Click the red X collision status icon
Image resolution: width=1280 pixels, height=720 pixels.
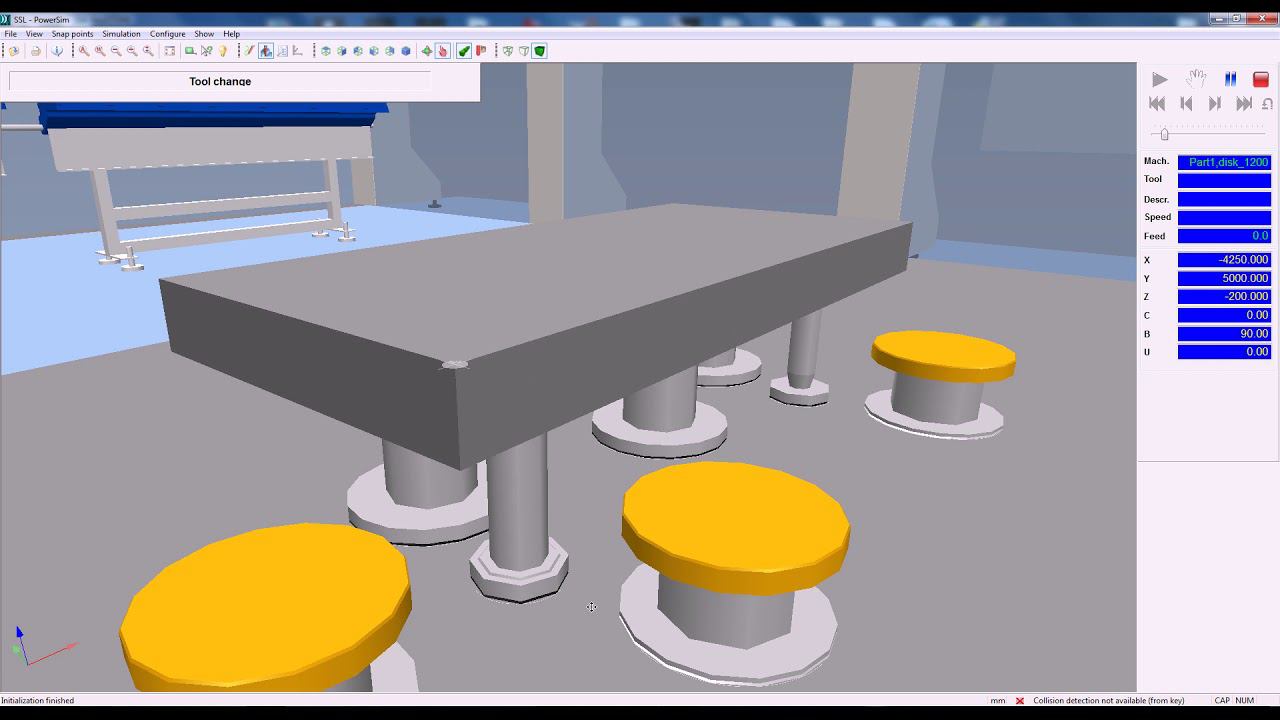tap(1020, 701)
